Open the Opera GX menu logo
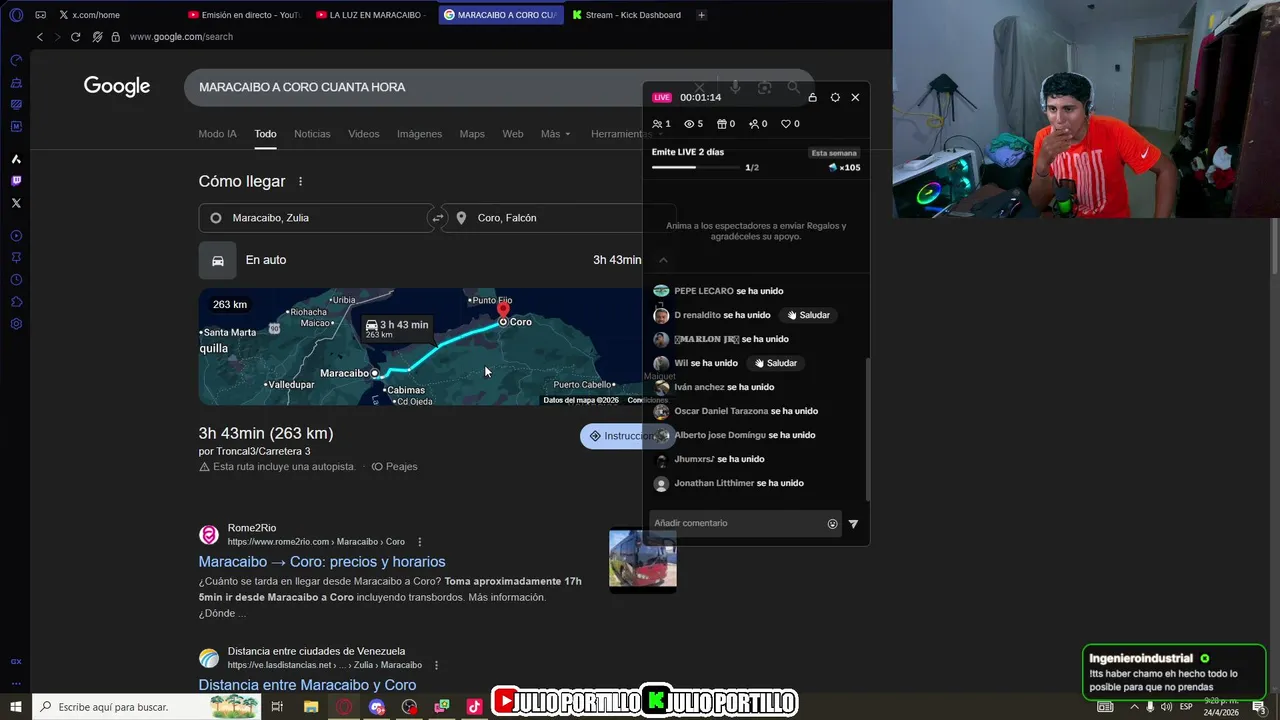Image resolution: width=1280 pixels, height=720 pixels. tap(16, 15)
